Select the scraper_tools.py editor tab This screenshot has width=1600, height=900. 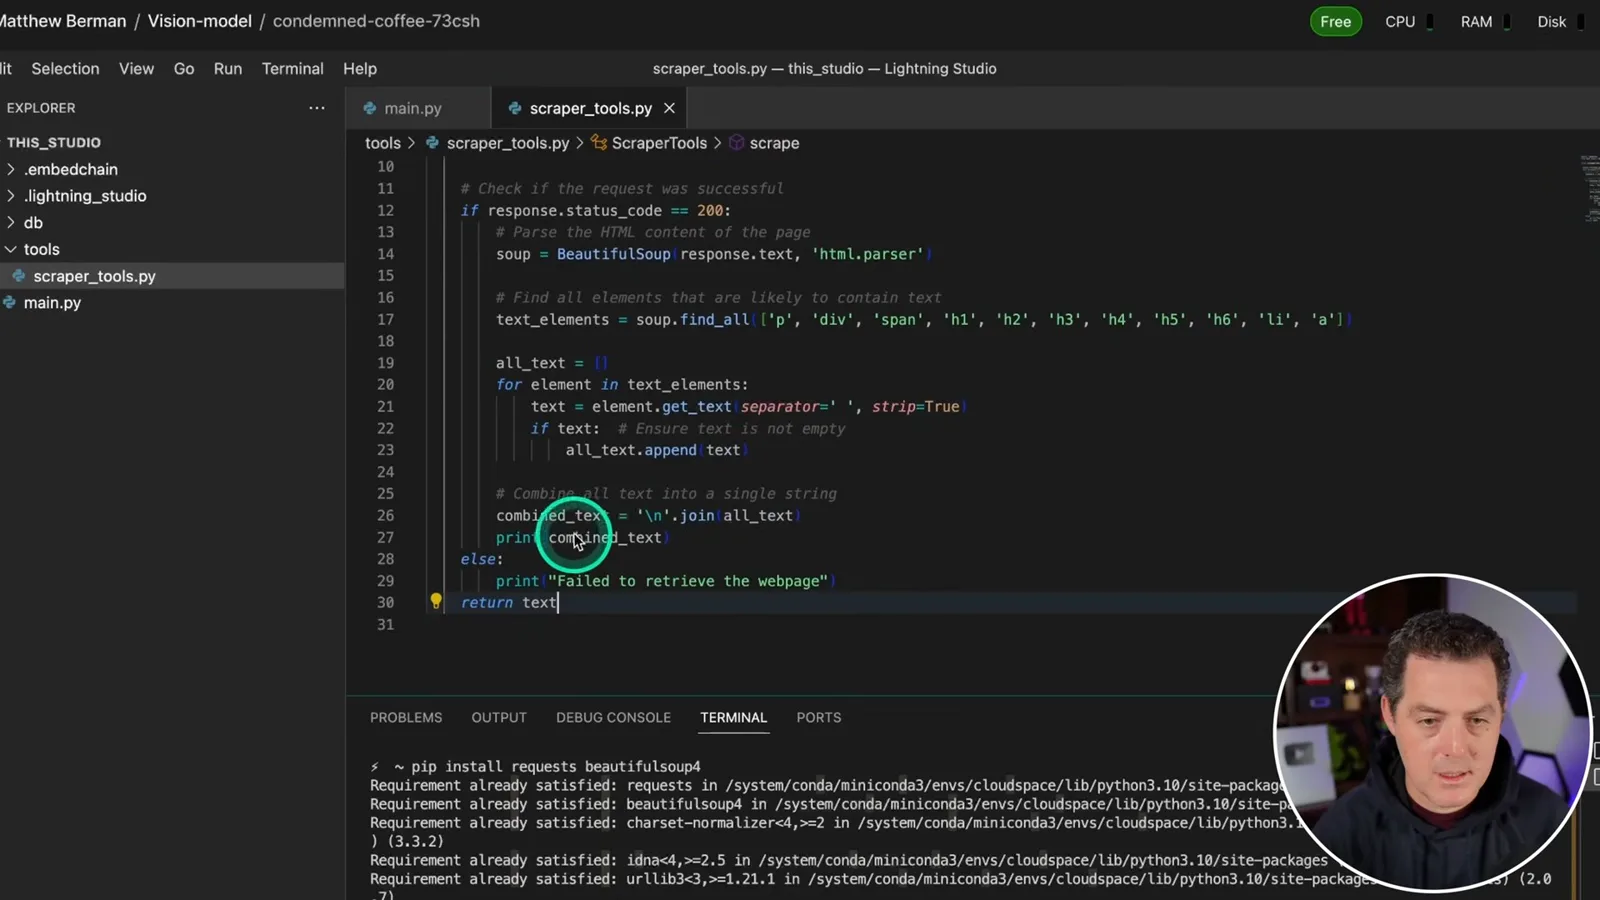coord(590,108)
